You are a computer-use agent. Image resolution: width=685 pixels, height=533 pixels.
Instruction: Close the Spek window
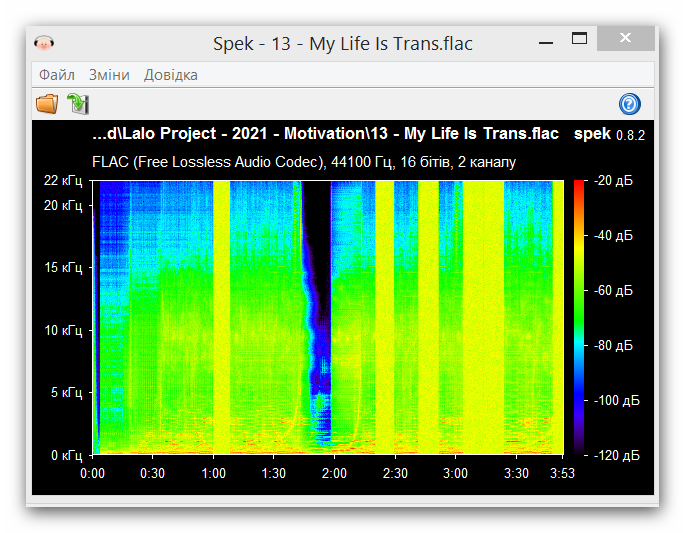click(625, 40)
